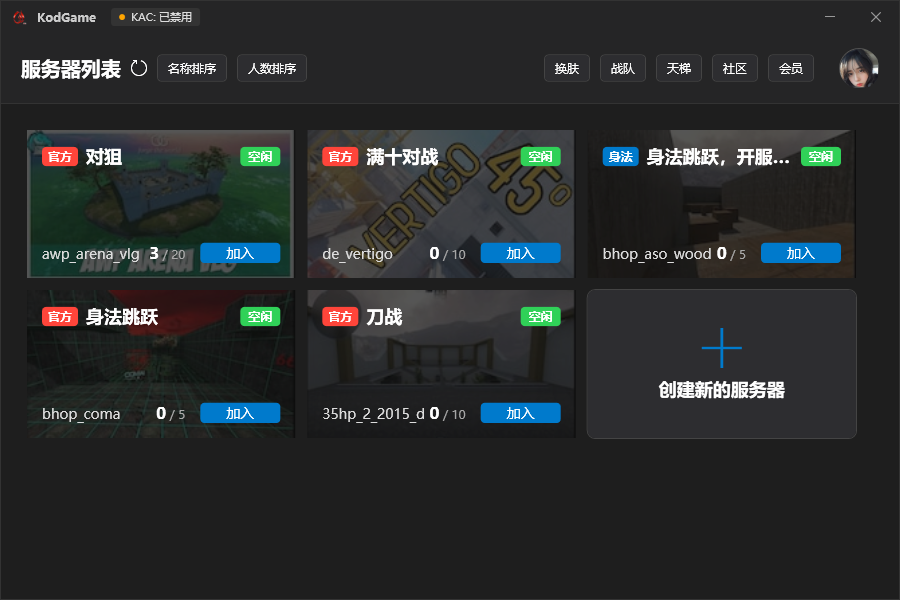
Task: Open the user avatar profile picture
Action: coord(858,68)
